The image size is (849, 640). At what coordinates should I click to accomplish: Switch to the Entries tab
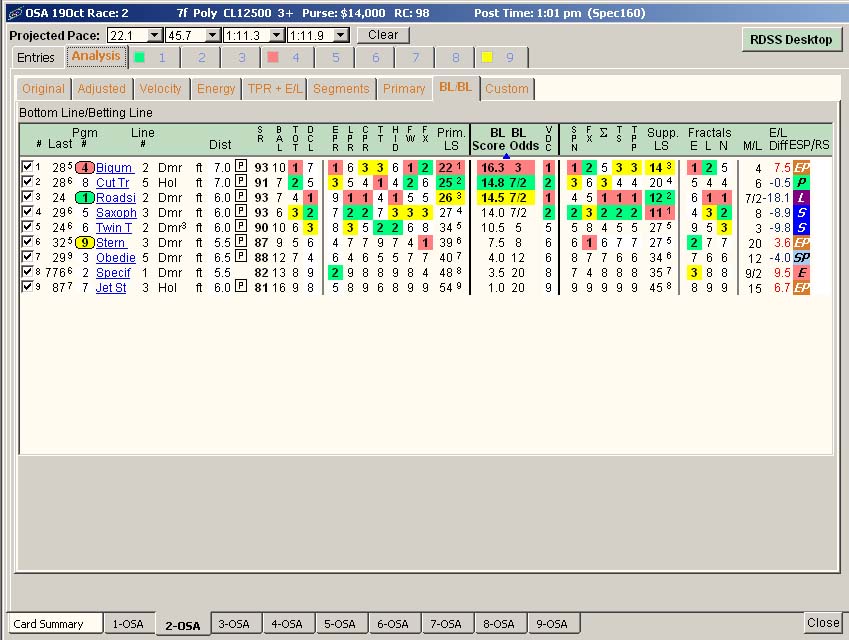[36, 57]
